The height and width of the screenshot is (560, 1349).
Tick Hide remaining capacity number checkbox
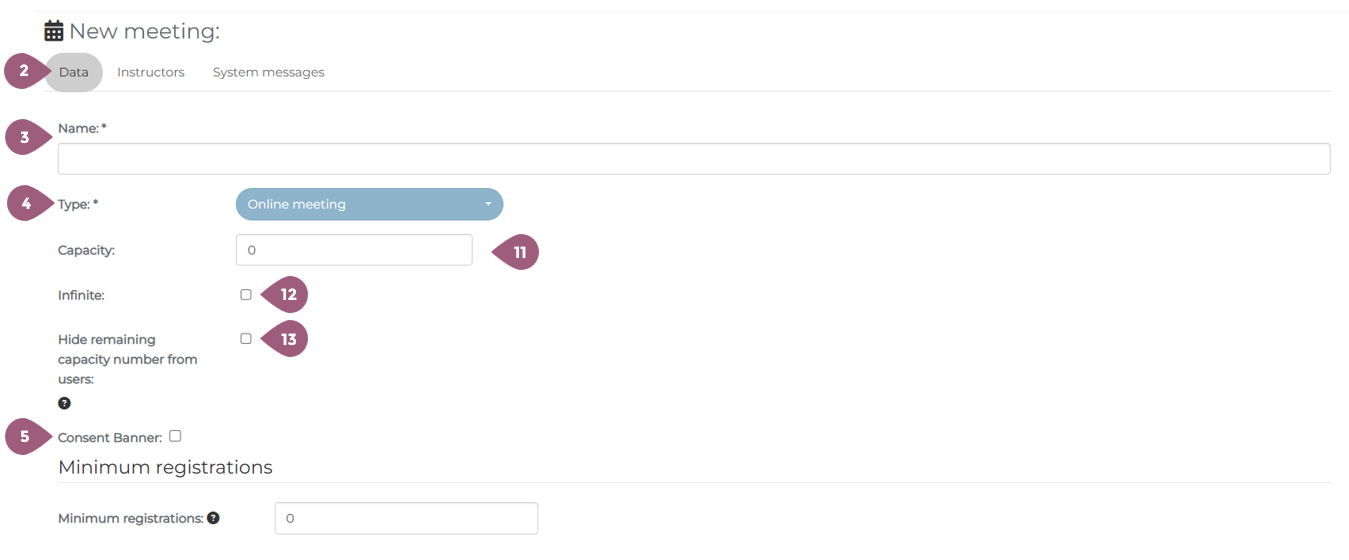[x=246, y=339]
